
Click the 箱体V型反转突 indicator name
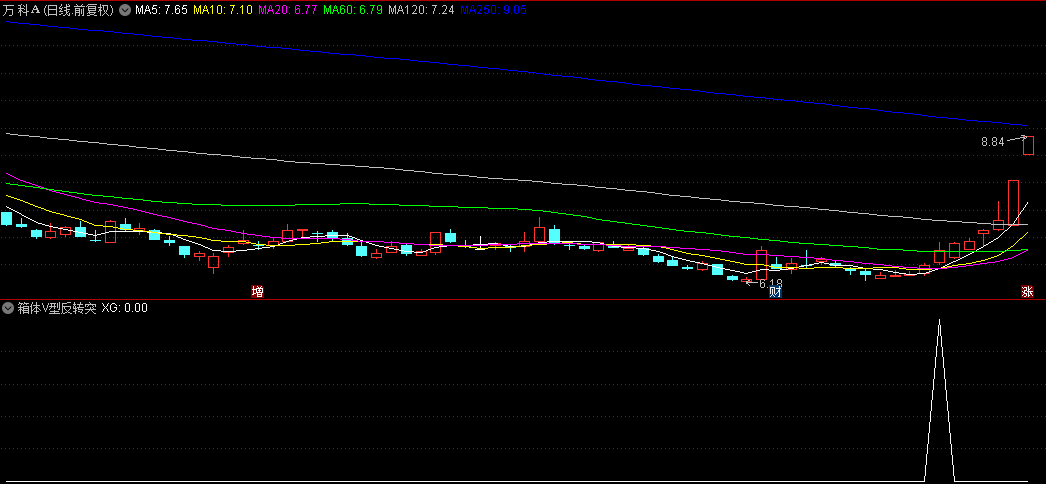(57, 308)
